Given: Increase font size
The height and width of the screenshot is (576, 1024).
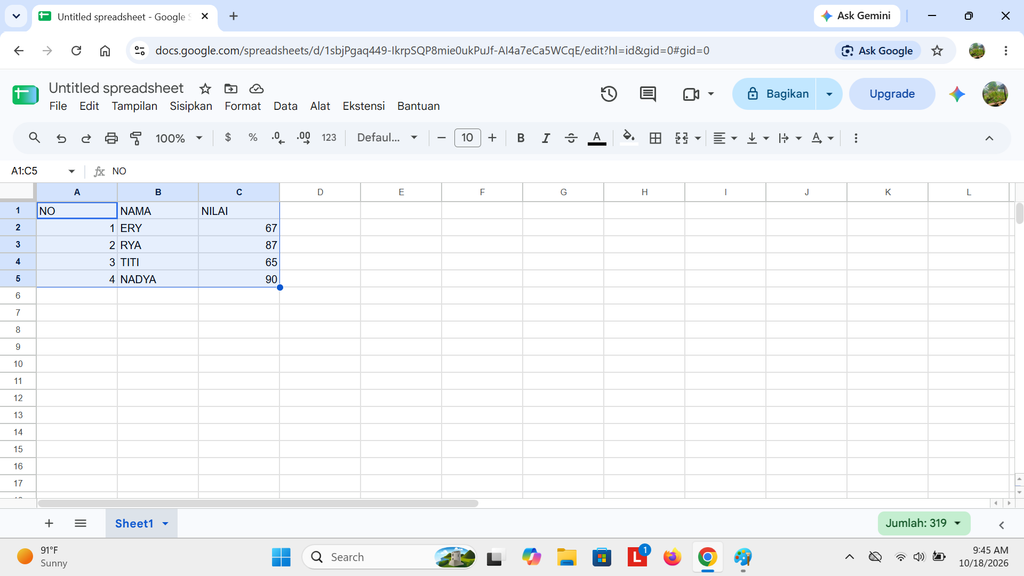Looking at the screenshot, I should tap(492, 138).
